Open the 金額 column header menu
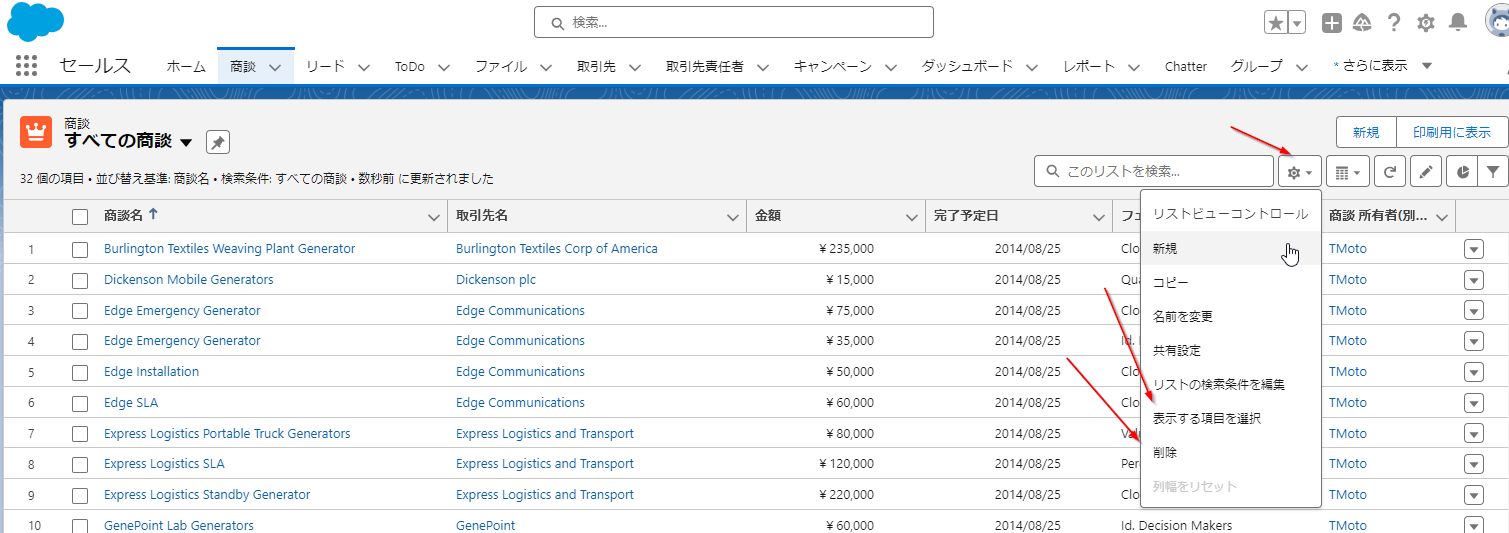Image resolution: width=1509 pixels, height=533 pixels. click(x=912, y=217)
